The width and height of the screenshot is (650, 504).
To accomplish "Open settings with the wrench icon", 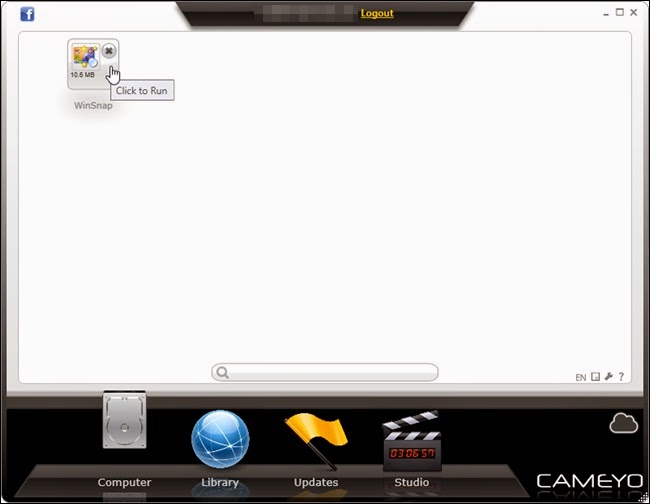I will [x=609, y=376].
